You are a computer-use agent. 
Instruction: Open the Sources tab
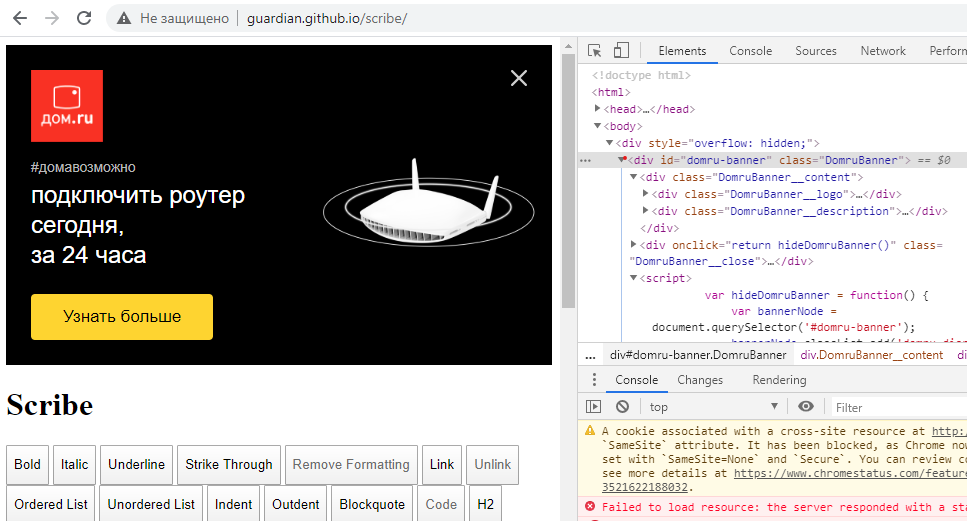[816, 51]
